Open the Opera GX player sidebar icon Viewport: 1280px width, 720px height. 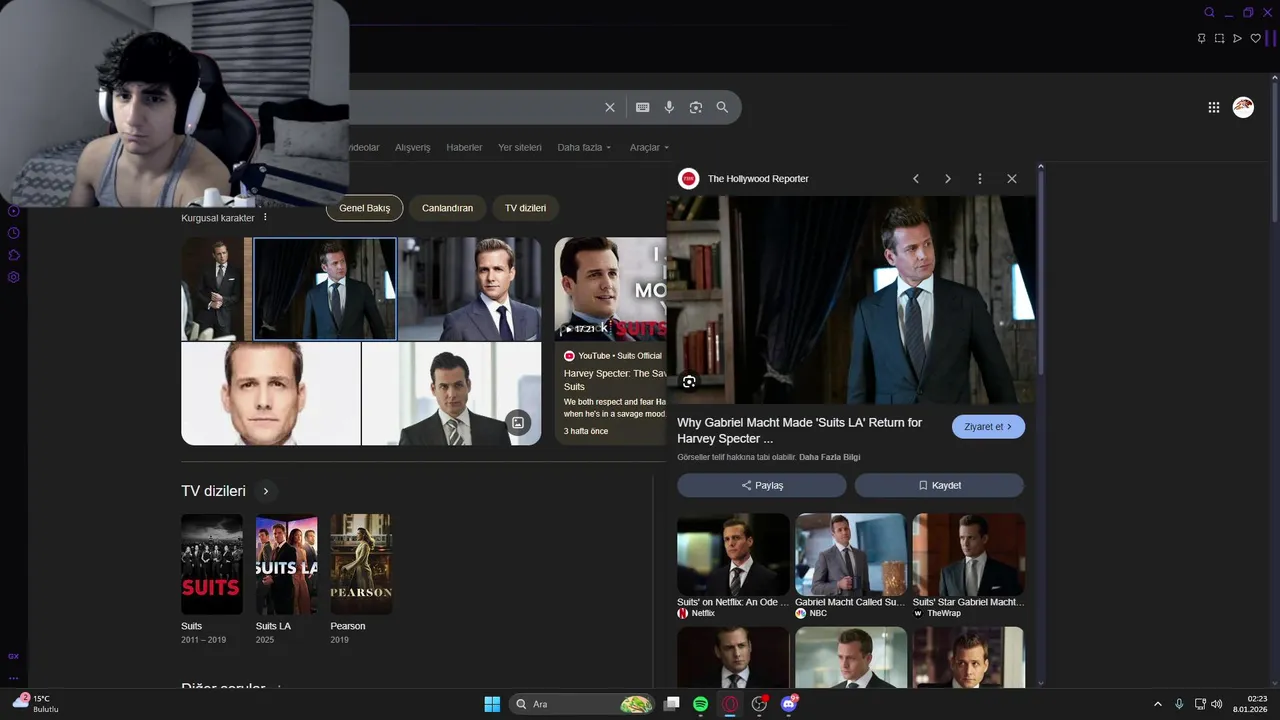[x=14, y=211]
